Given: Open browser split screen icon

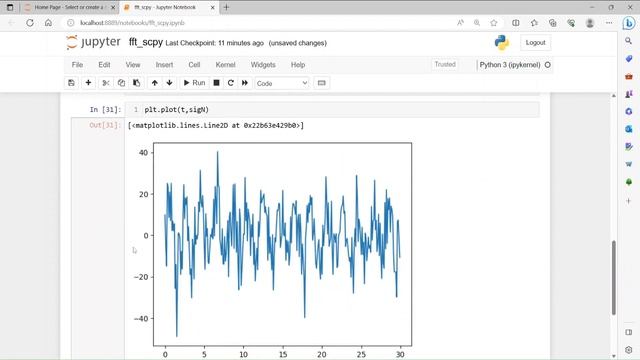Looking at the screenshot, I should click(x=516, y=23).
